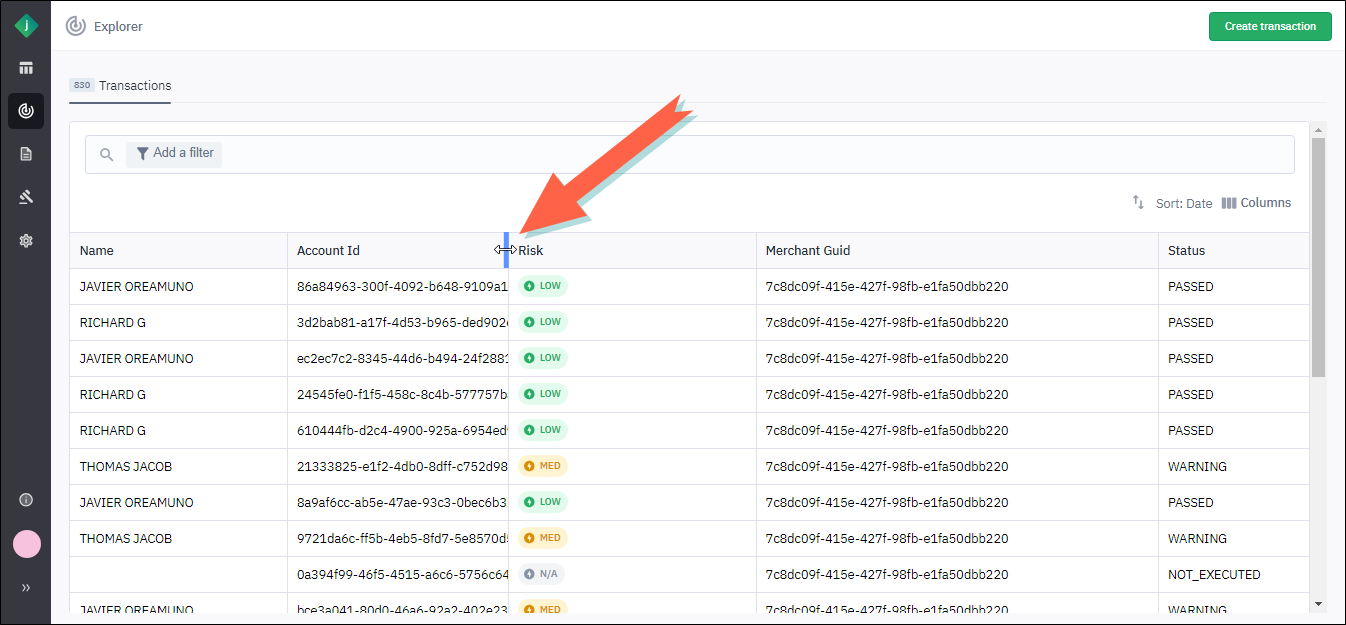Open the gavel rules sidebar icon

coord(26,197)
